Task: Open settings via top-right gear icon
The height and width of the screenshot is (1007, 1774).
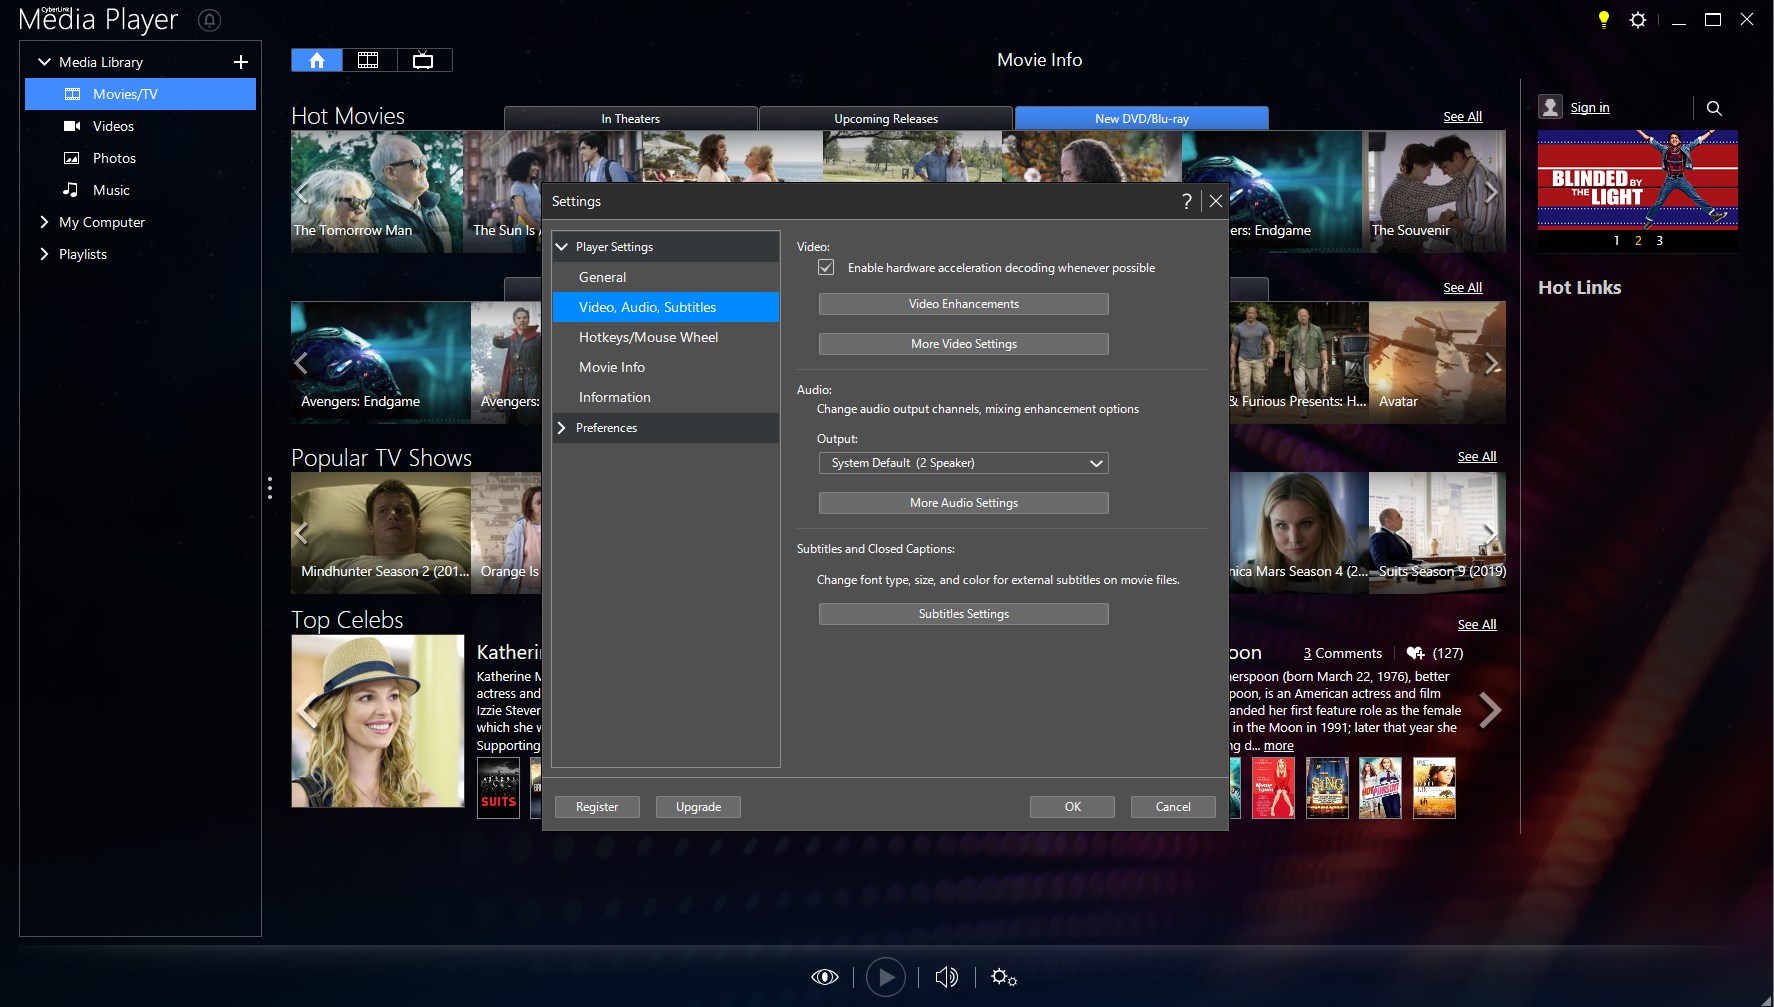Action: click(x=1638, y=19)
